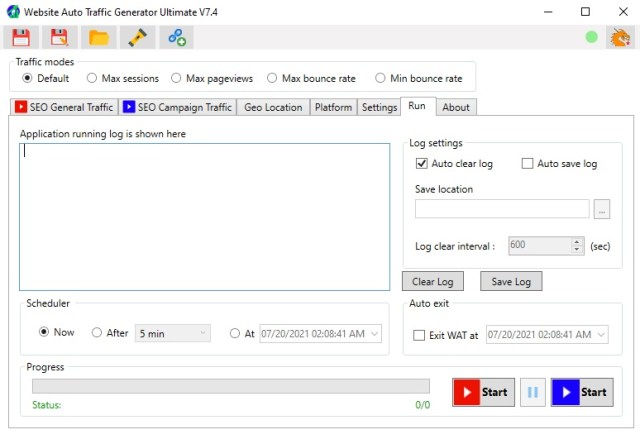Open the Exit WAT at date-time dropdown
The width and height of the screenshot is (640, 439).
coord(601,335)
